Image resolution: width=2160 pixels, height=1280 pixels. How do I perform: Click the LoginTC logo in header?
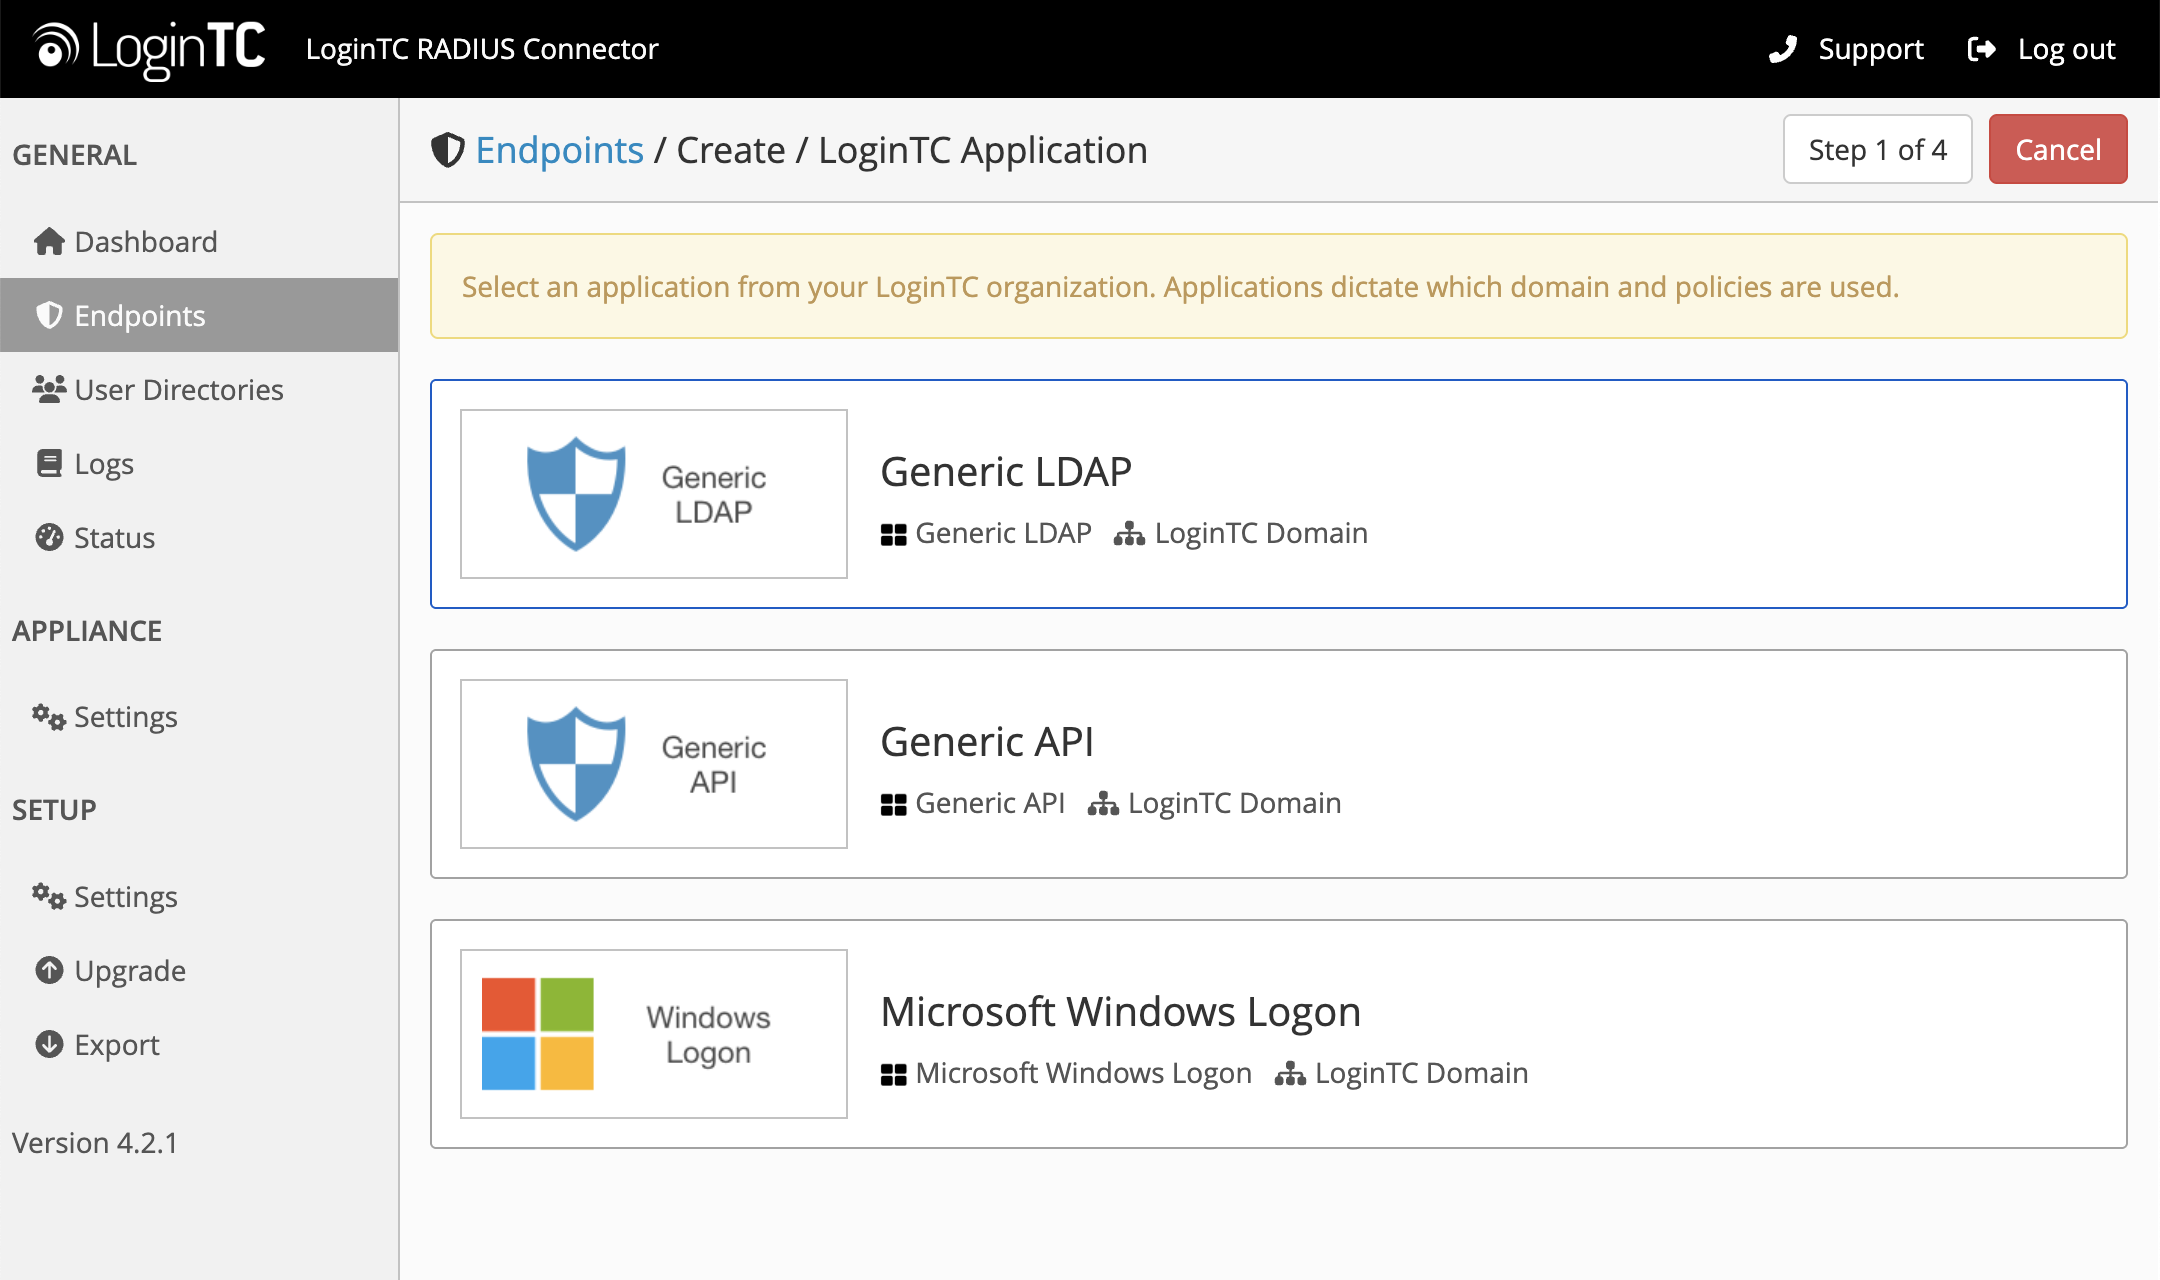coord(150,48)
